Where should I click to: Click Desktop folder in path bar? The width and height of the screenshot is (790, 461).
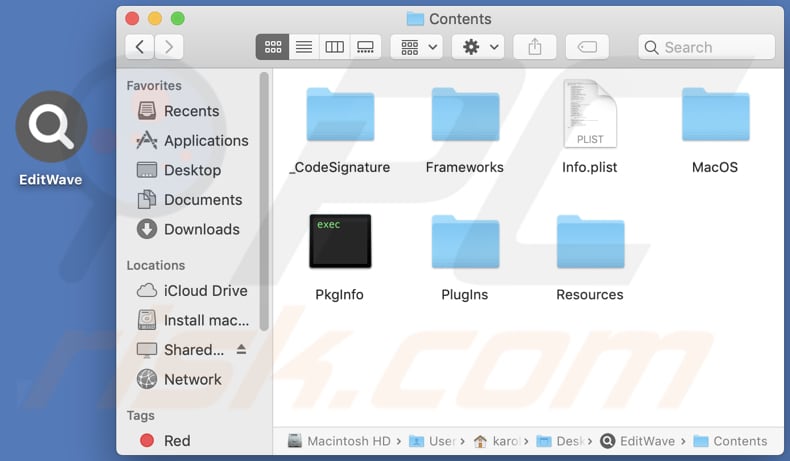560,441
